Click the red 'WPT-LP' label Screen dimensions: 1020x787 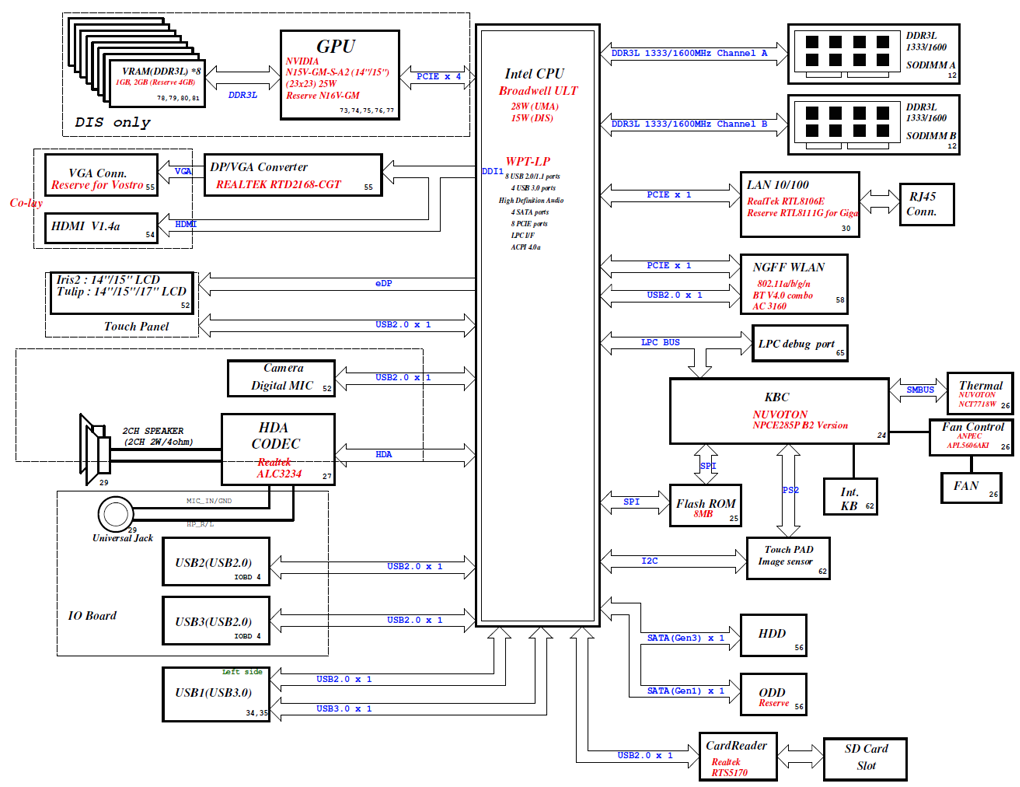[x=528, y=161]
